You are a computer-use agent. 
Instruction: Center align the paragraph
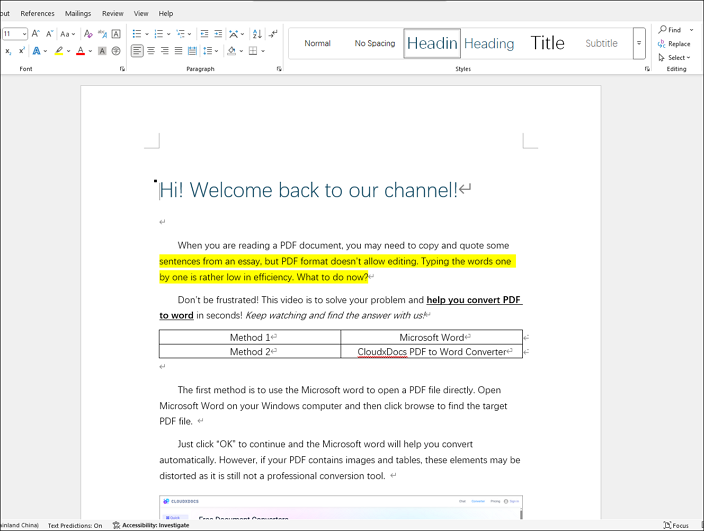click(x=151, y=51)
